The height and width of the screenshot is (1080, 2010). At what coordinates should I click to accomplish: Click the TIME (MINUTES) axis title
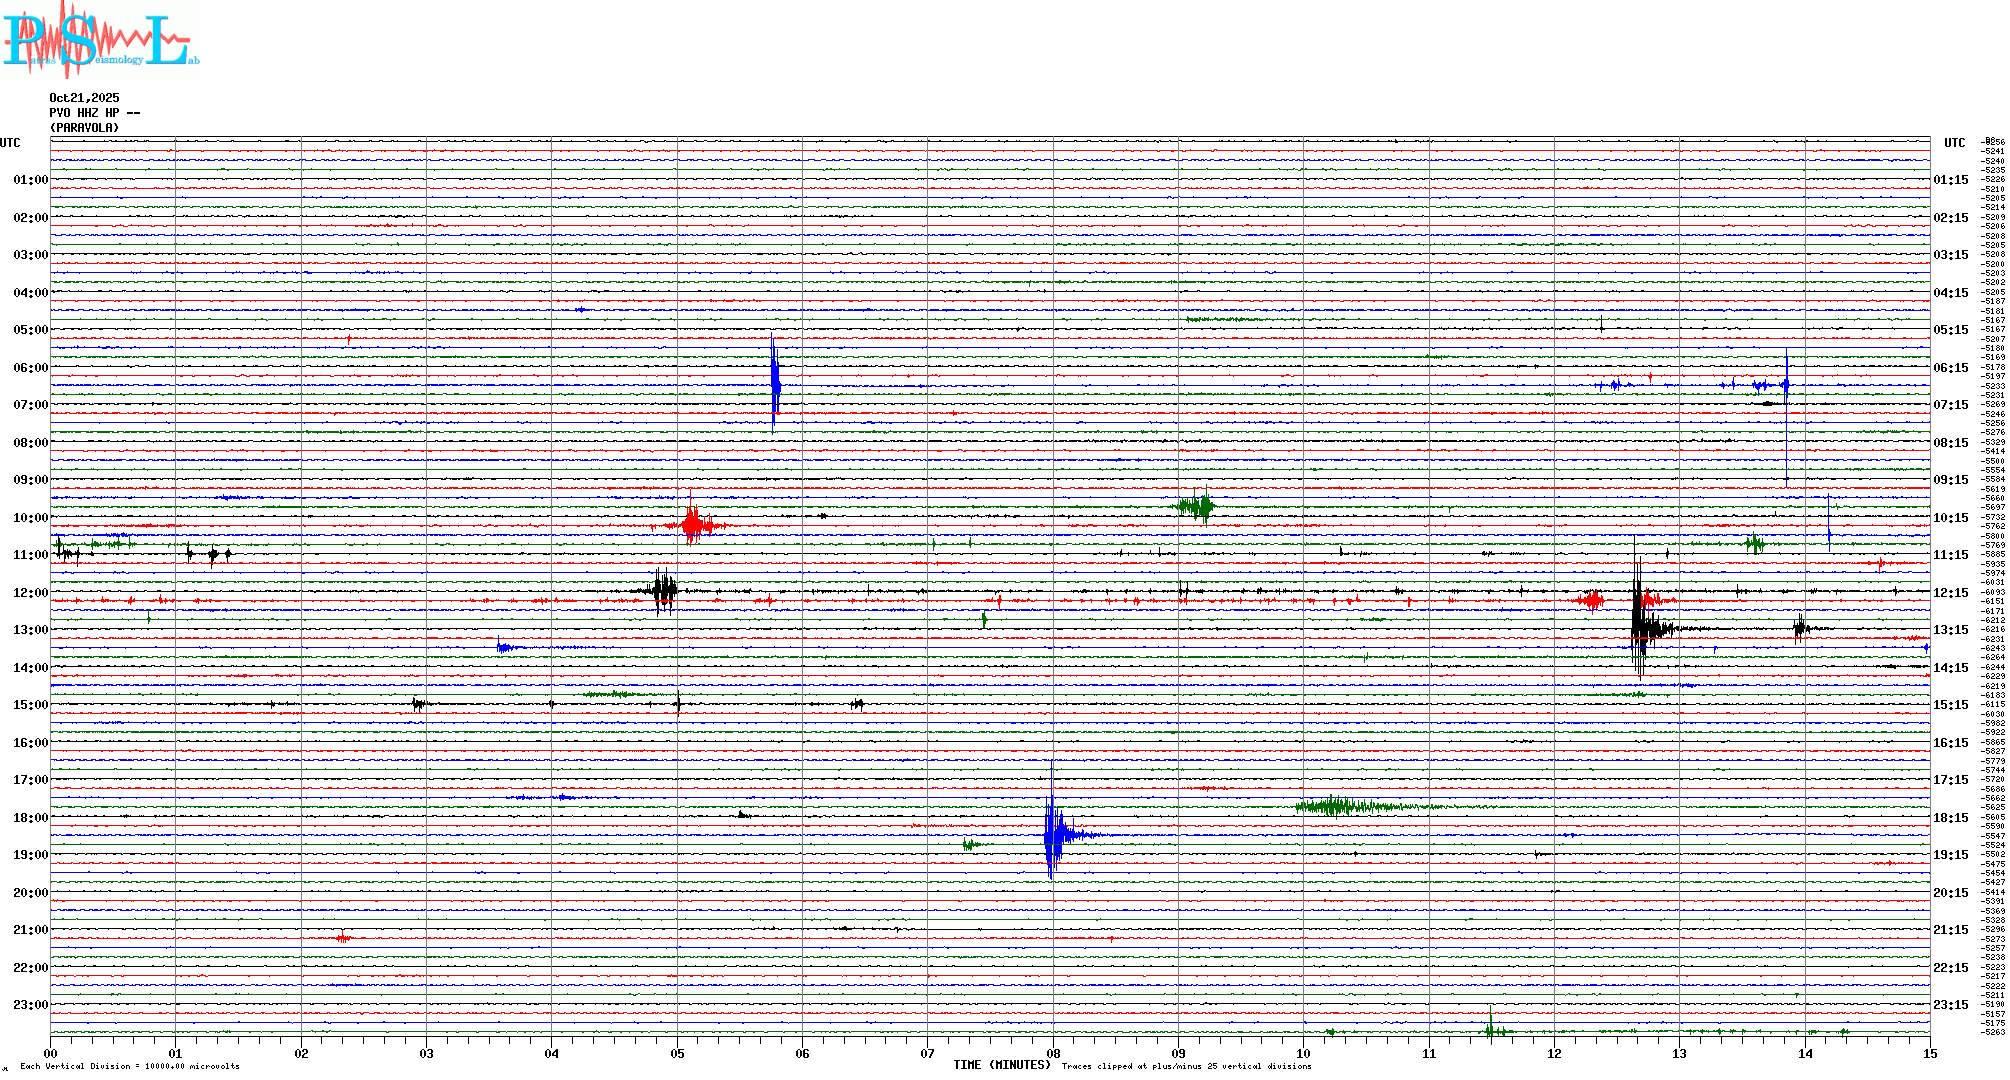pos(1001,1065)
